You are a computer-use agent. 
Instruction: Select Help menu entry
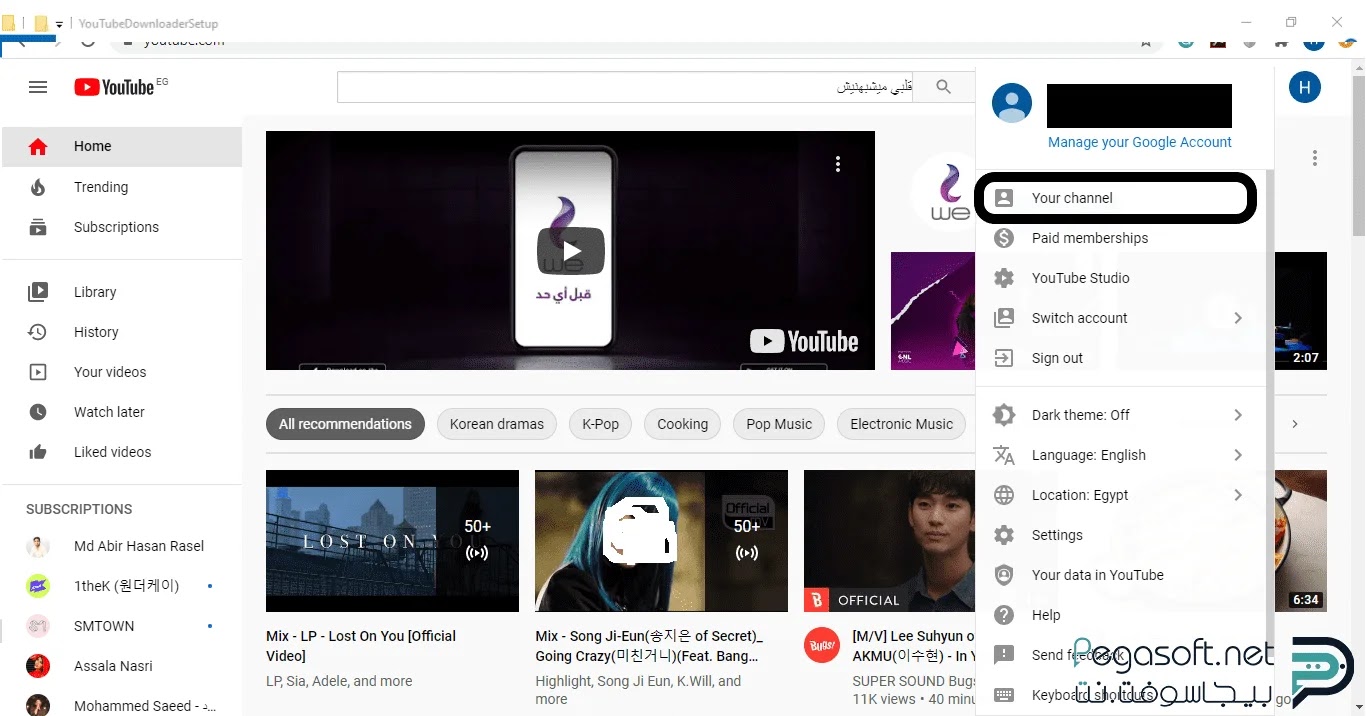click(1121, 615)
